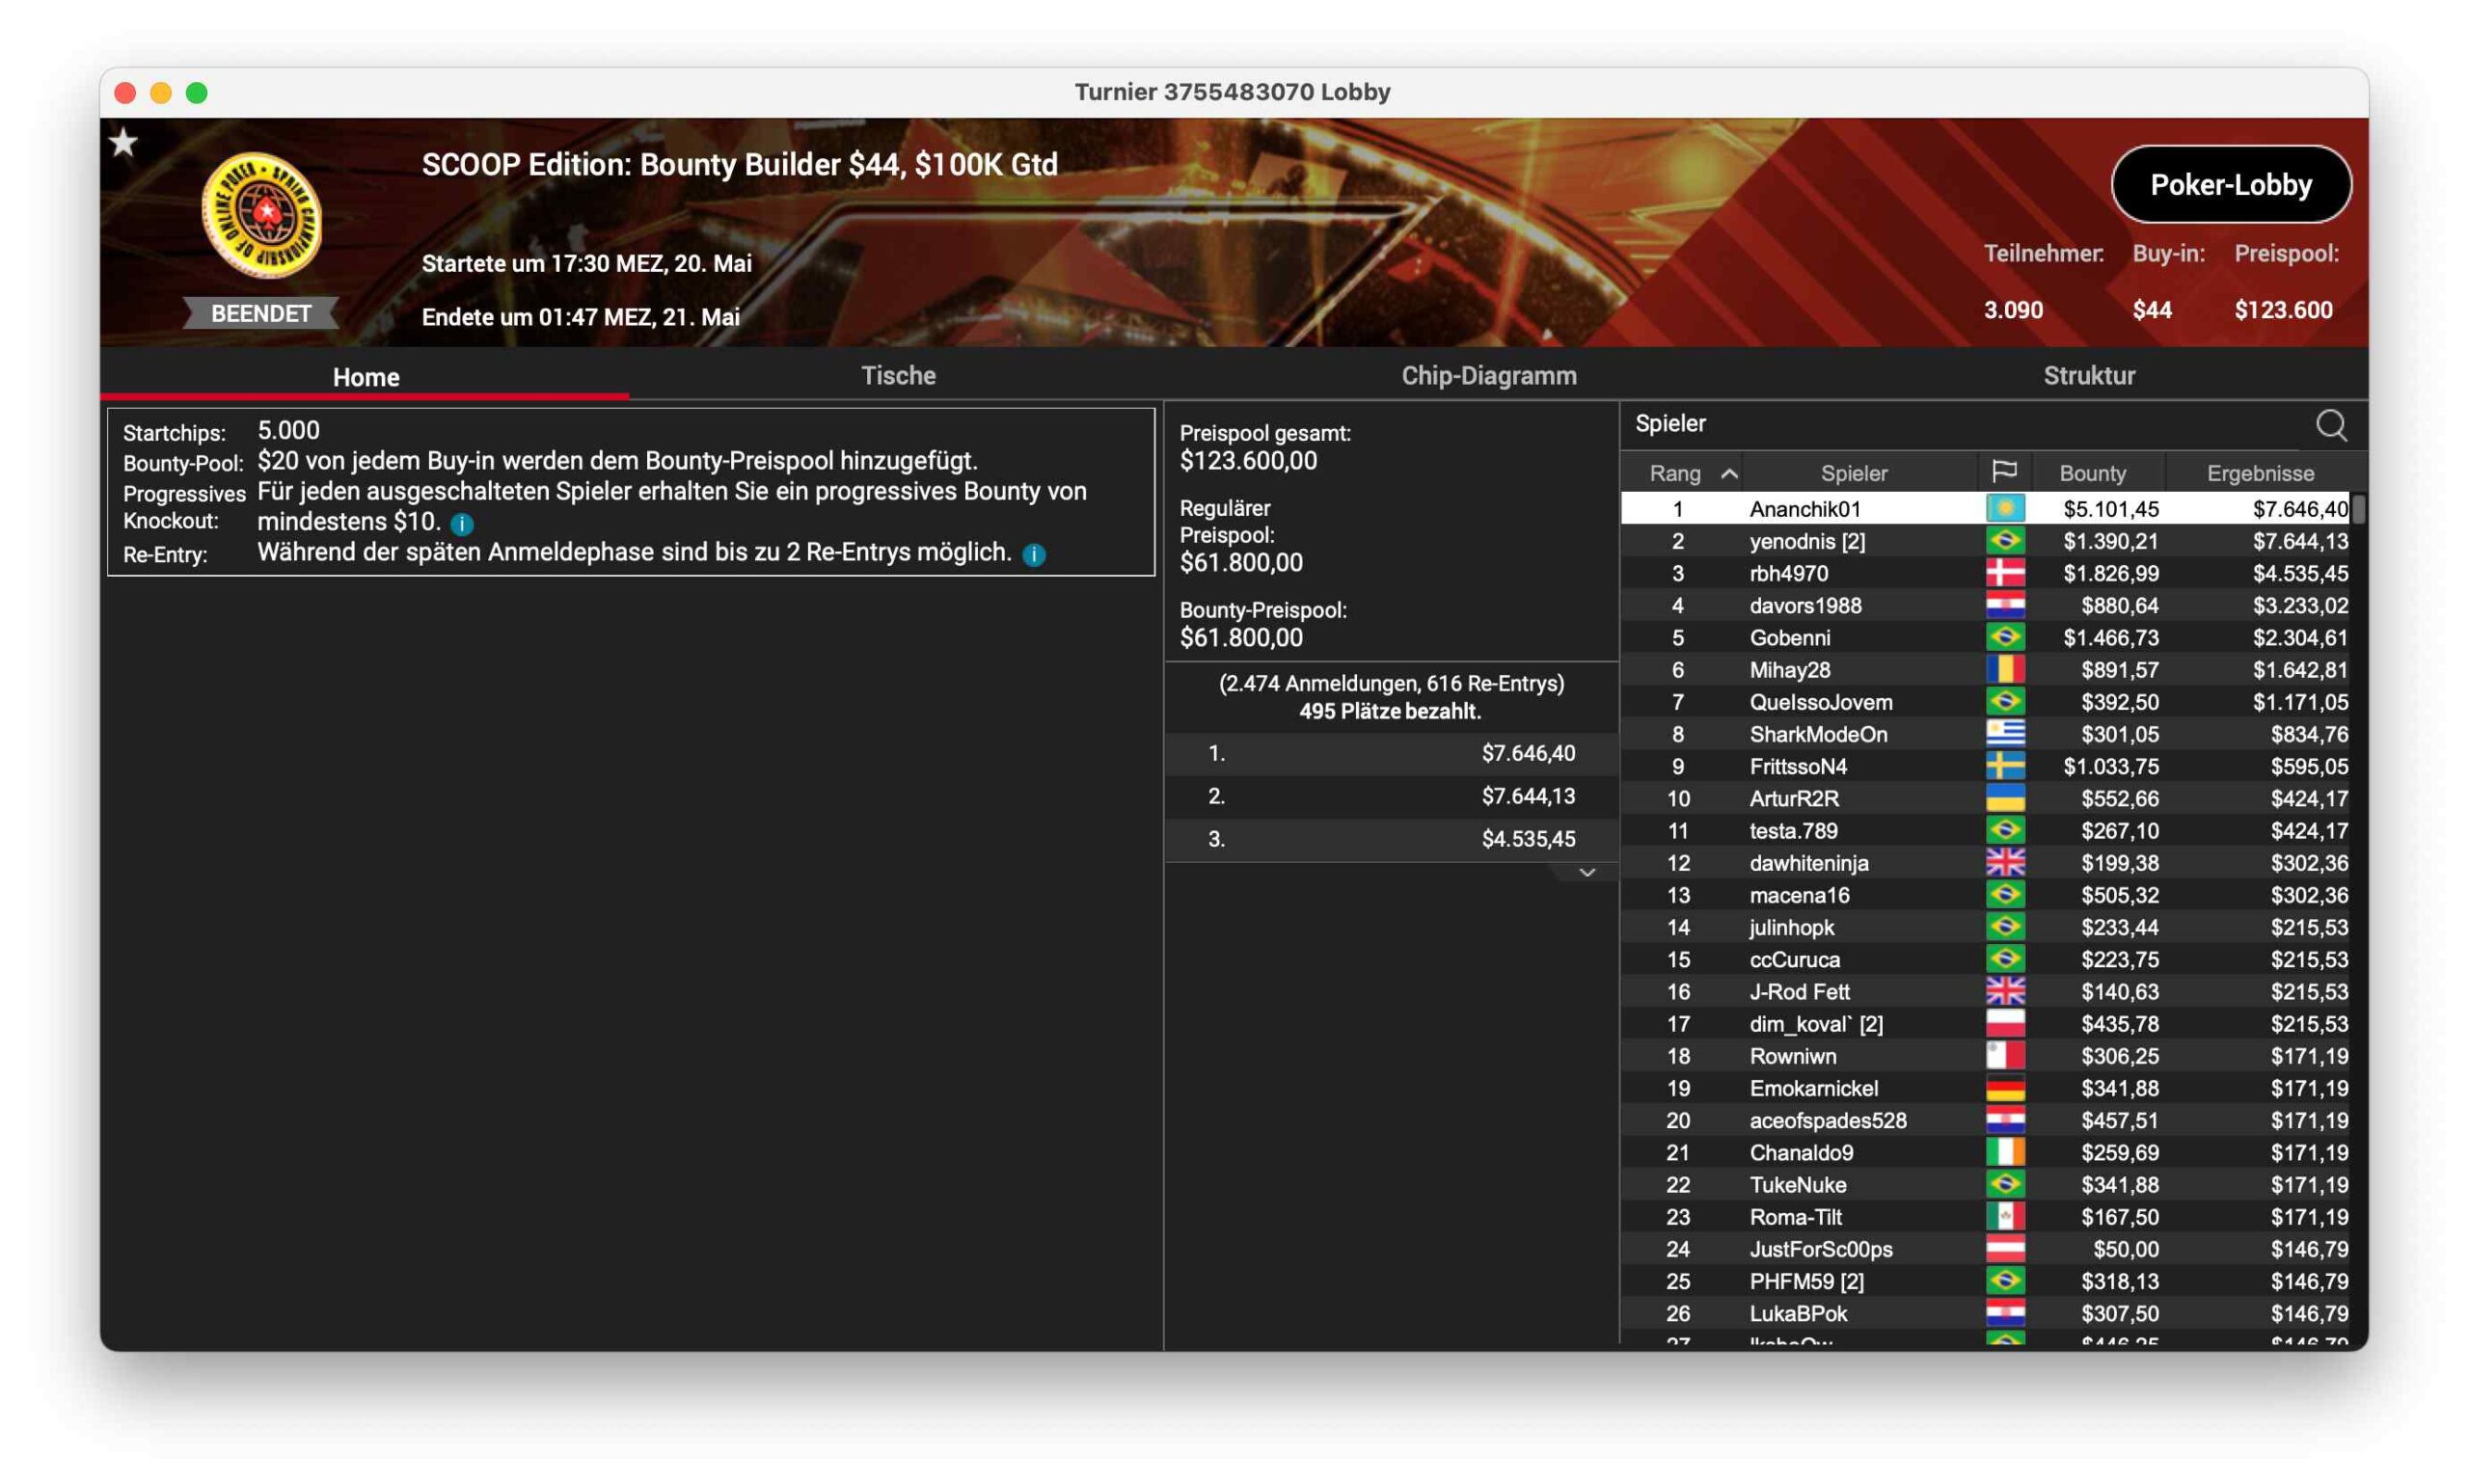Screen dimensions: 2469x1484
Task: Sort by Spieler column header
Action: click(1853, 473)
